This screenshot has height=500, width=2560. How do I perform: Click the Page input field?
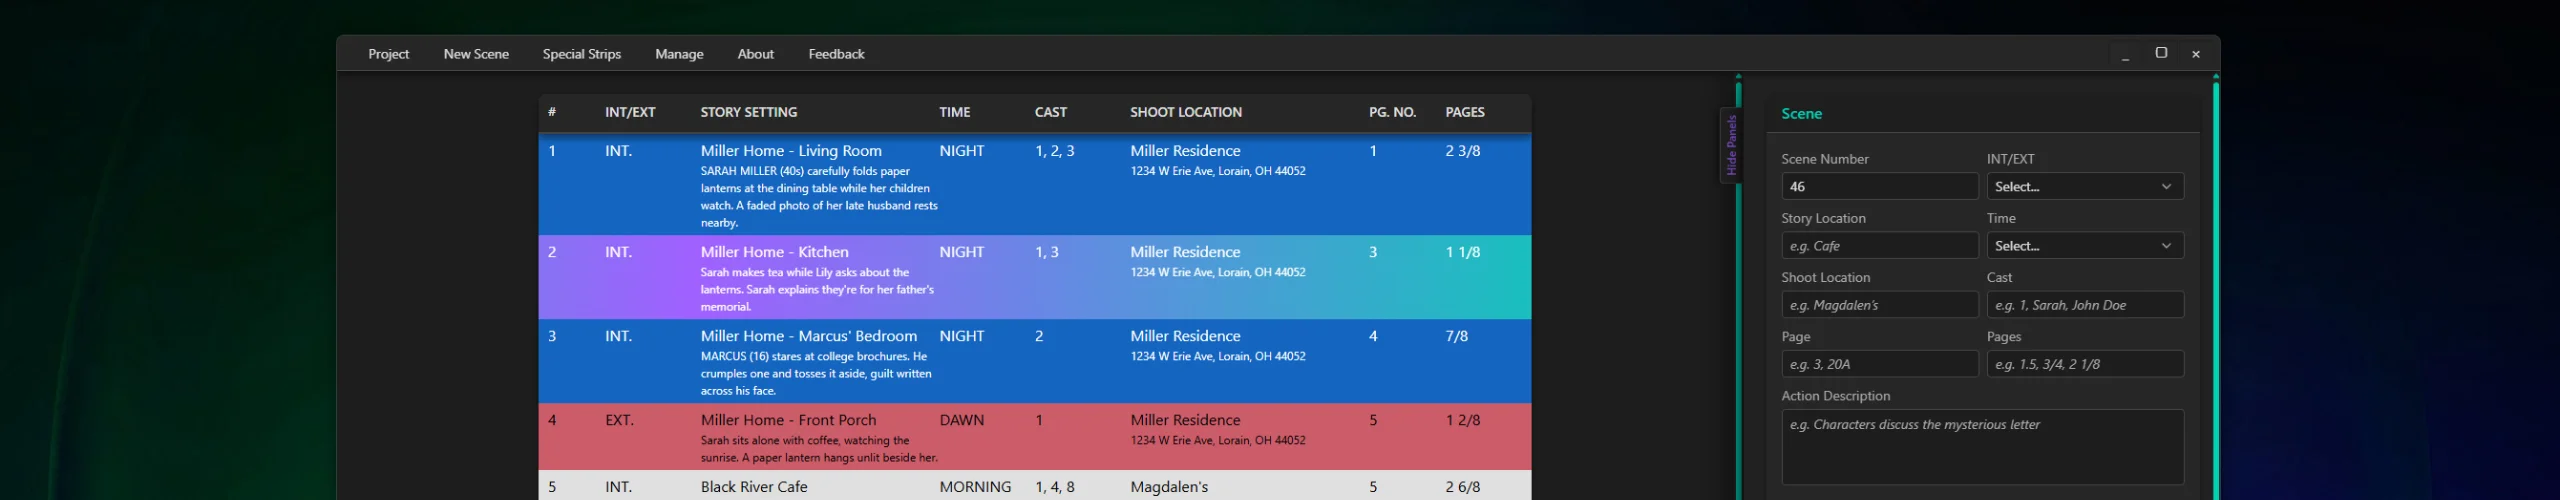[x=1878, y=364]
